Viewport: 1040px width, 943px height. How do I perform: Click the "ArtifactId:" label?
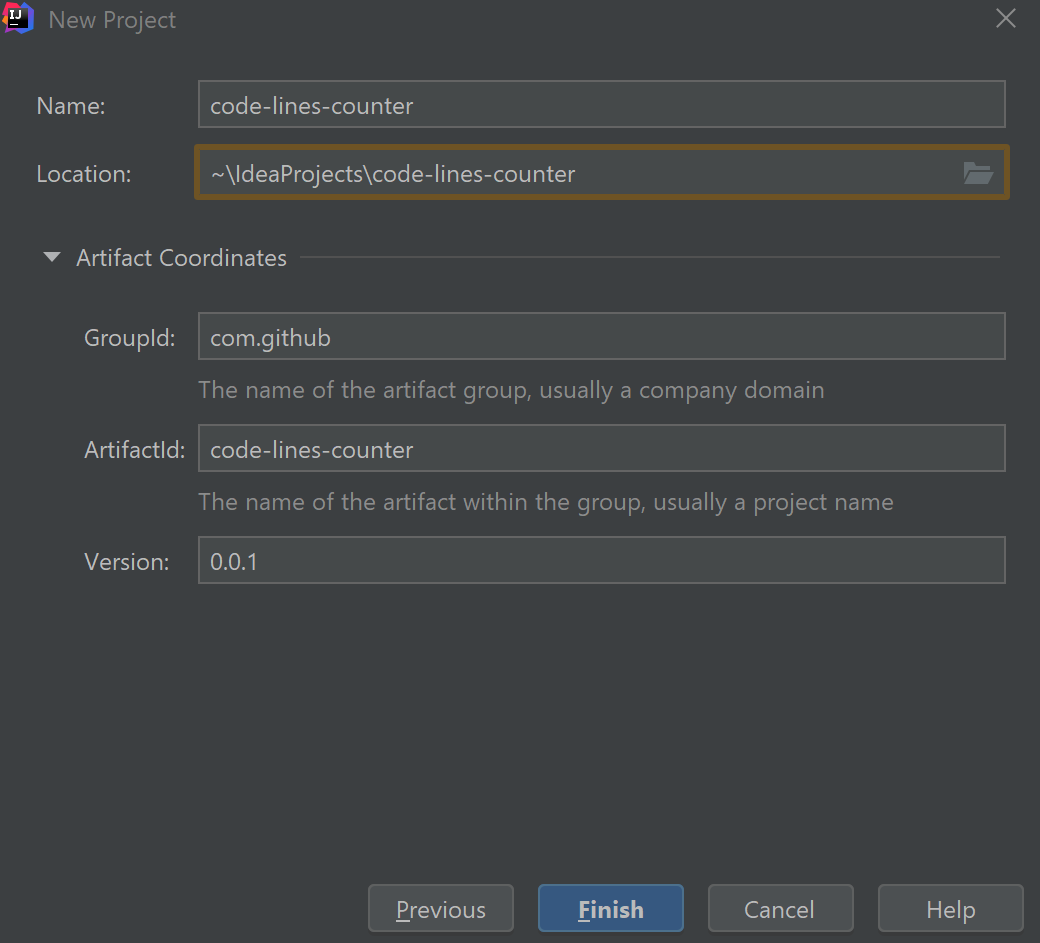tap(135, 450)
